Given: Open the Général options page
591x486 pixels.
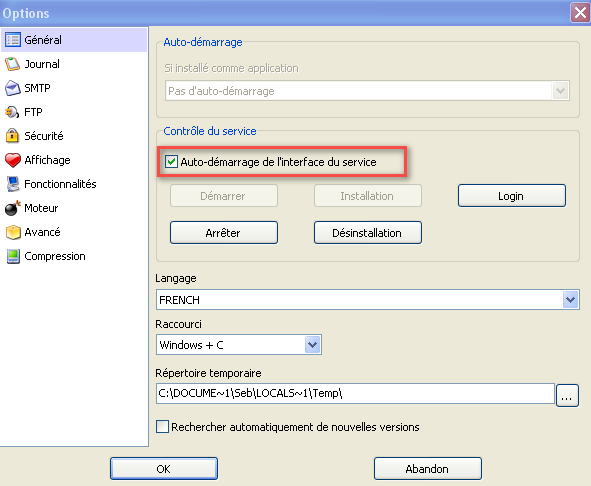Looking at the screenshot, I should point(74,40).
